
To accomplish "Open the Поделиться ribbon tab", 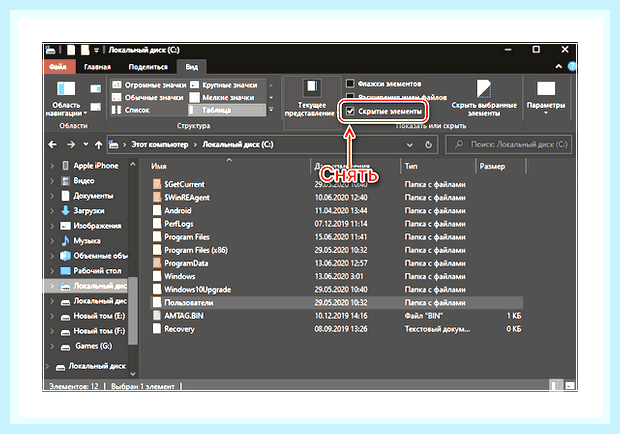I will [148, 67].
